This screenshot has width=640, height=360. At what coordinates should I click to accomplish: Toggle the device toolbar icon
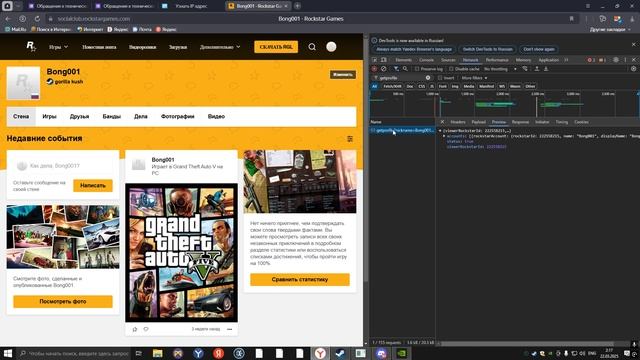384,60
